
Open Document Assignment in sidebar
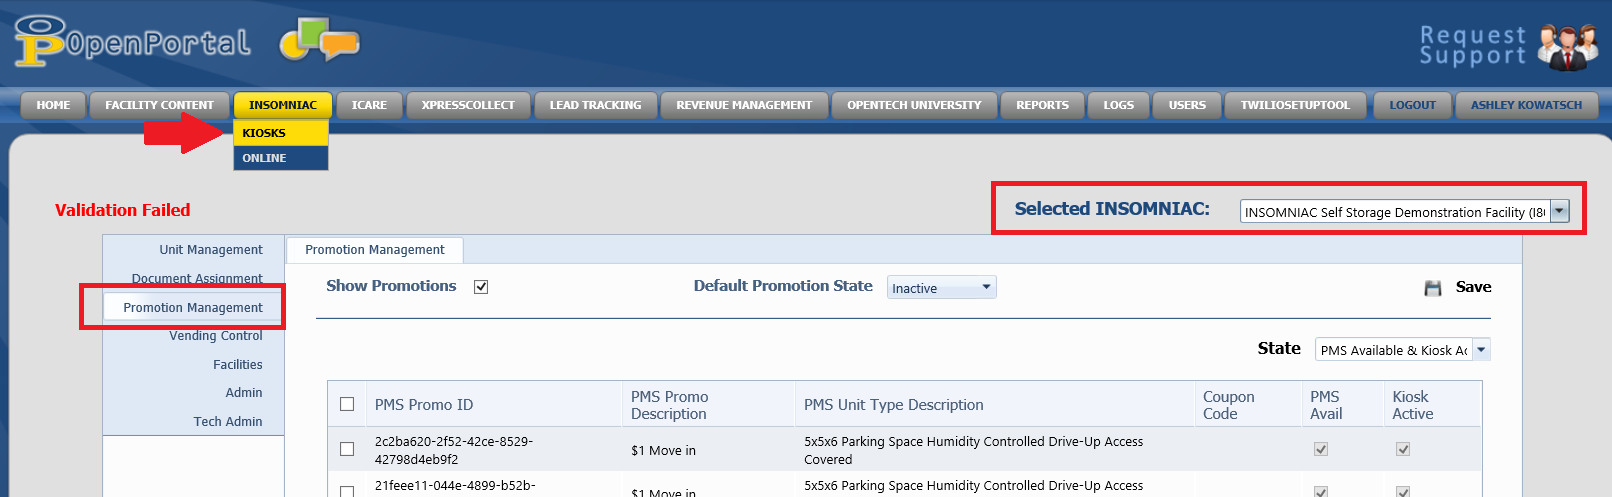197,278
